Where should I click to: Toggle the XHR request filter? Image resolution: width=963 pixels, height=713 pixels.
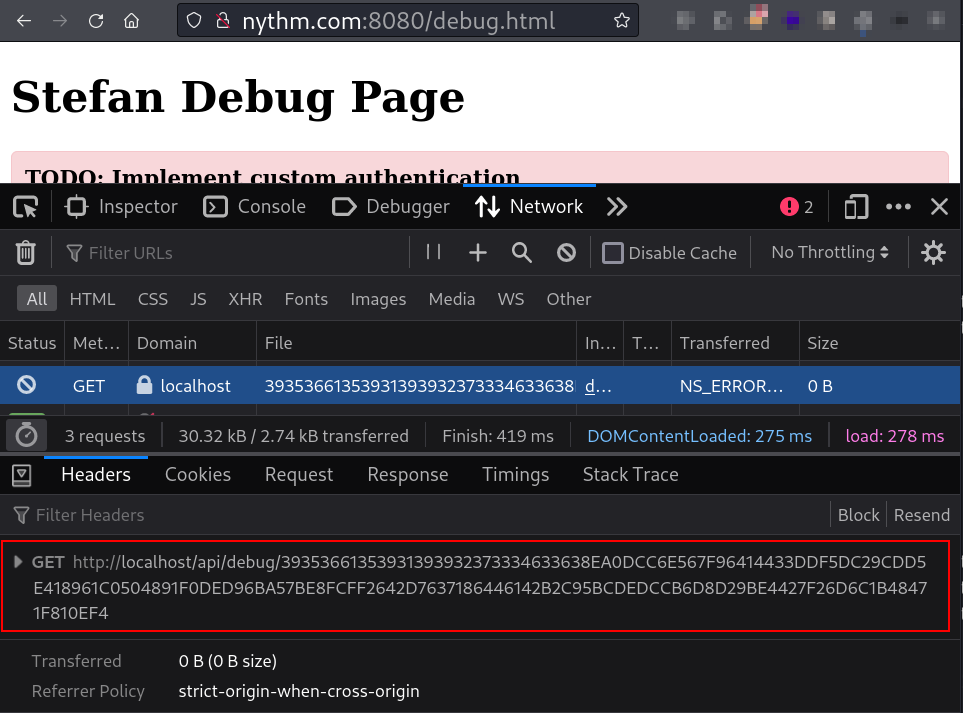click(245, 299)
